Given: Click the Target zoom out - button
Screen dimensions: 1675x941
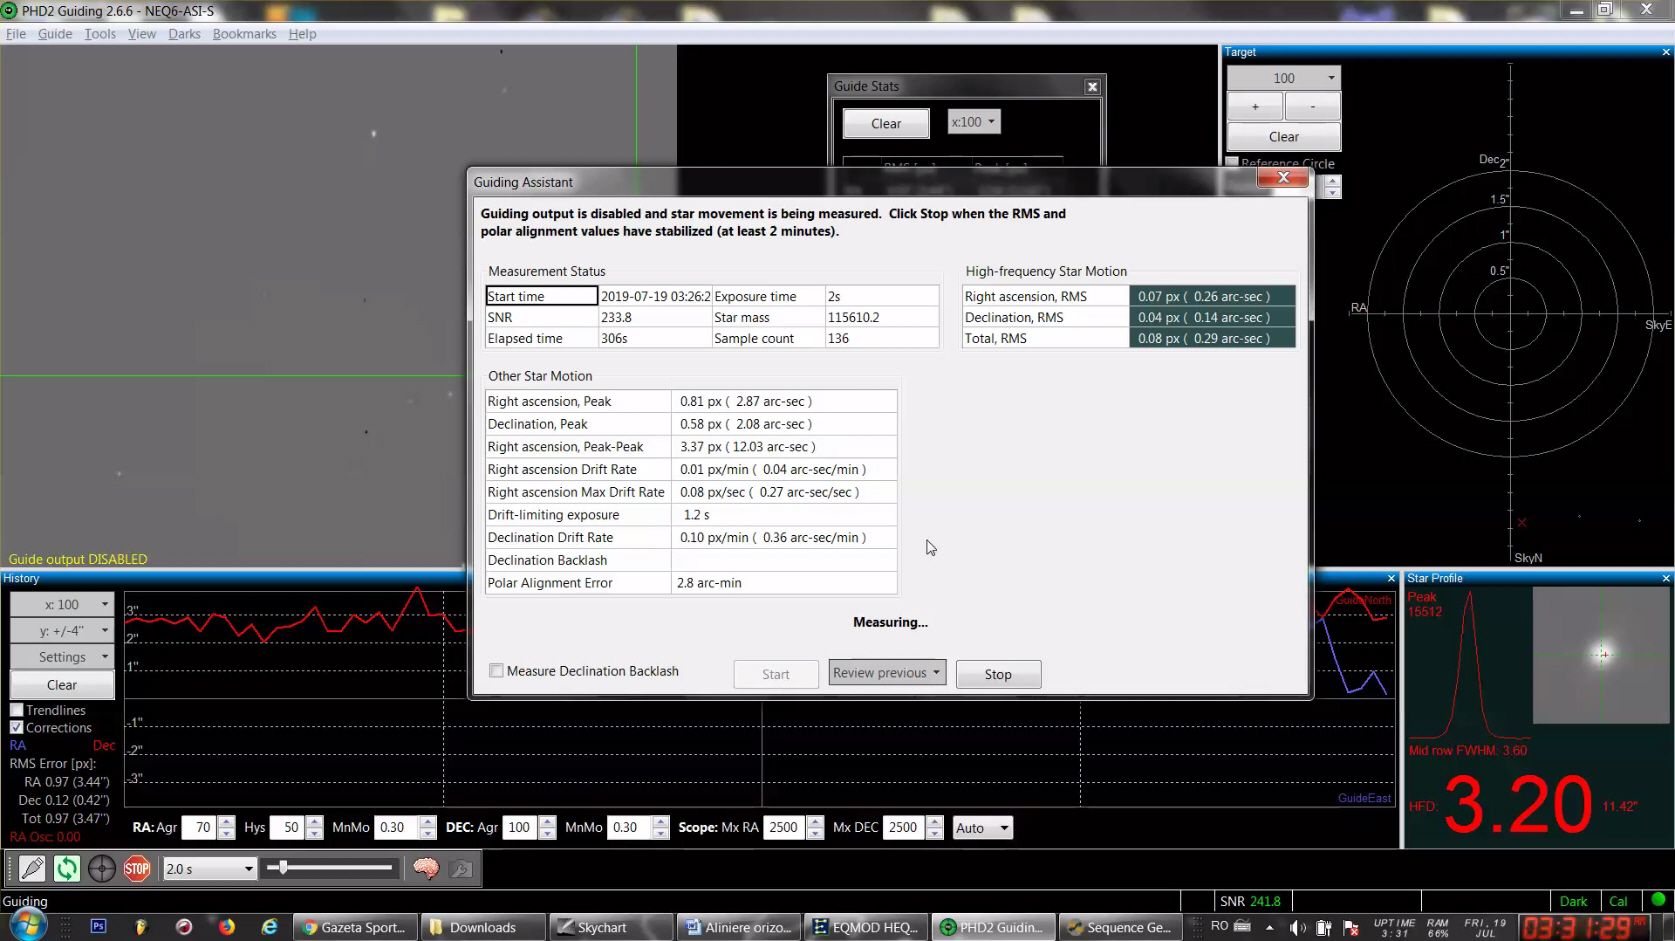Looking at the screenshot, I should [1313, 106].
